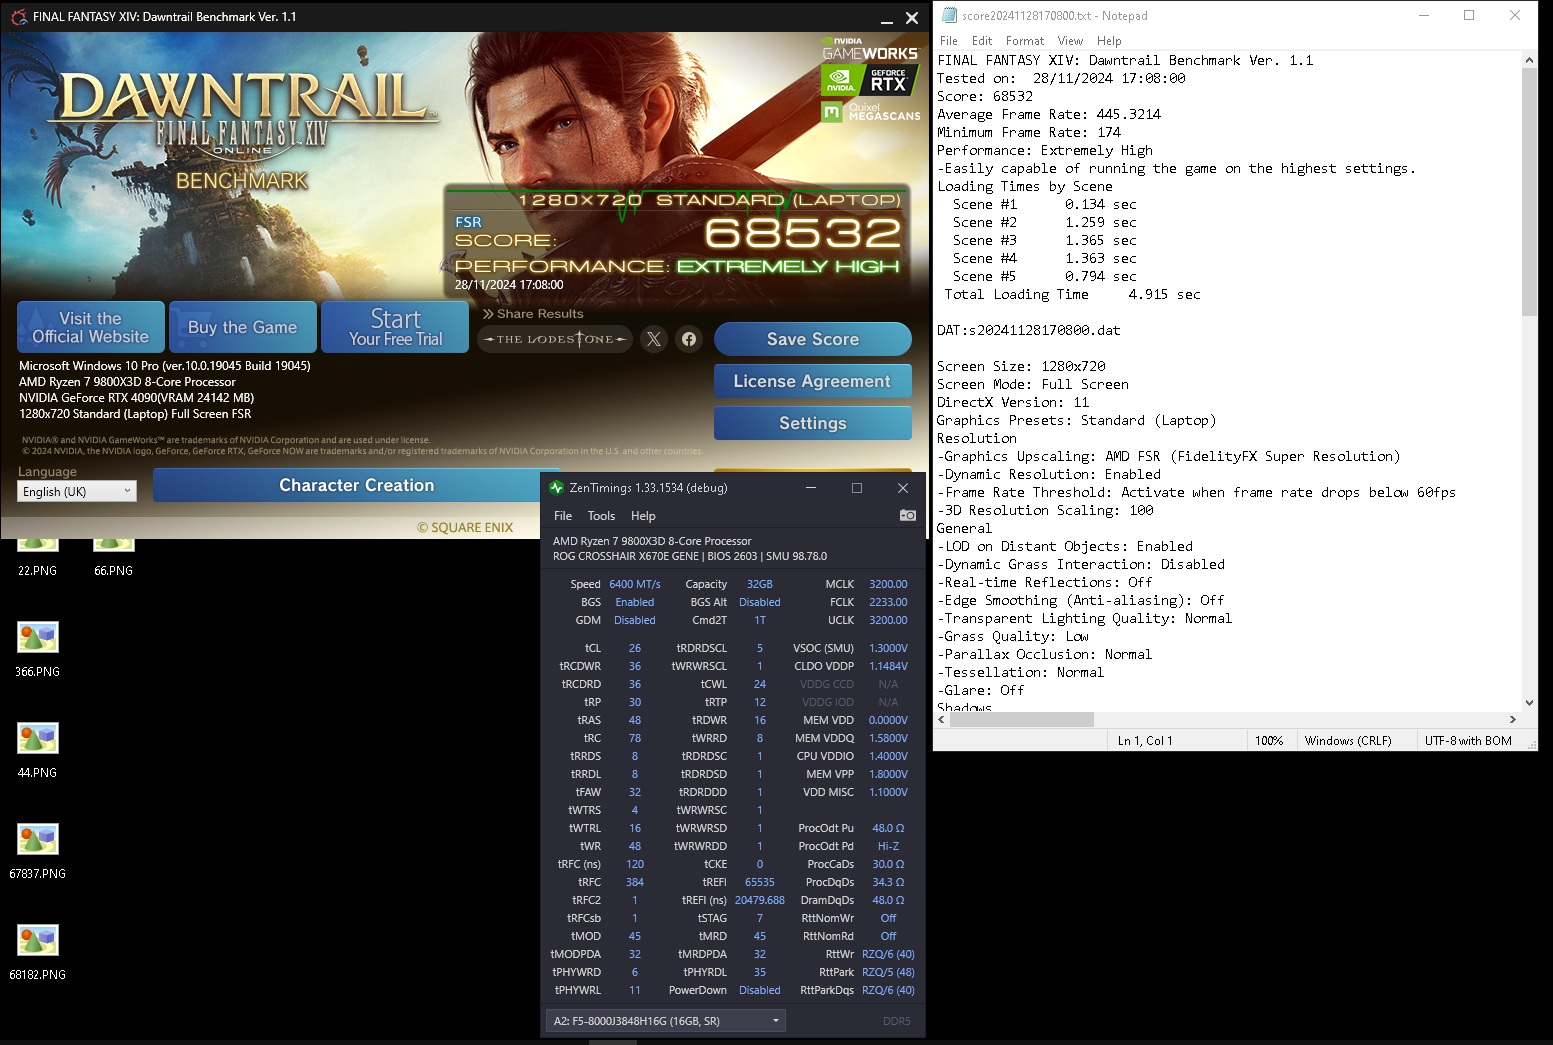Click the Notepad vertical scrollbar thumb
Image resolution: width=1553 pixels, height=1045 pixels.
(x=1529, y=191)
